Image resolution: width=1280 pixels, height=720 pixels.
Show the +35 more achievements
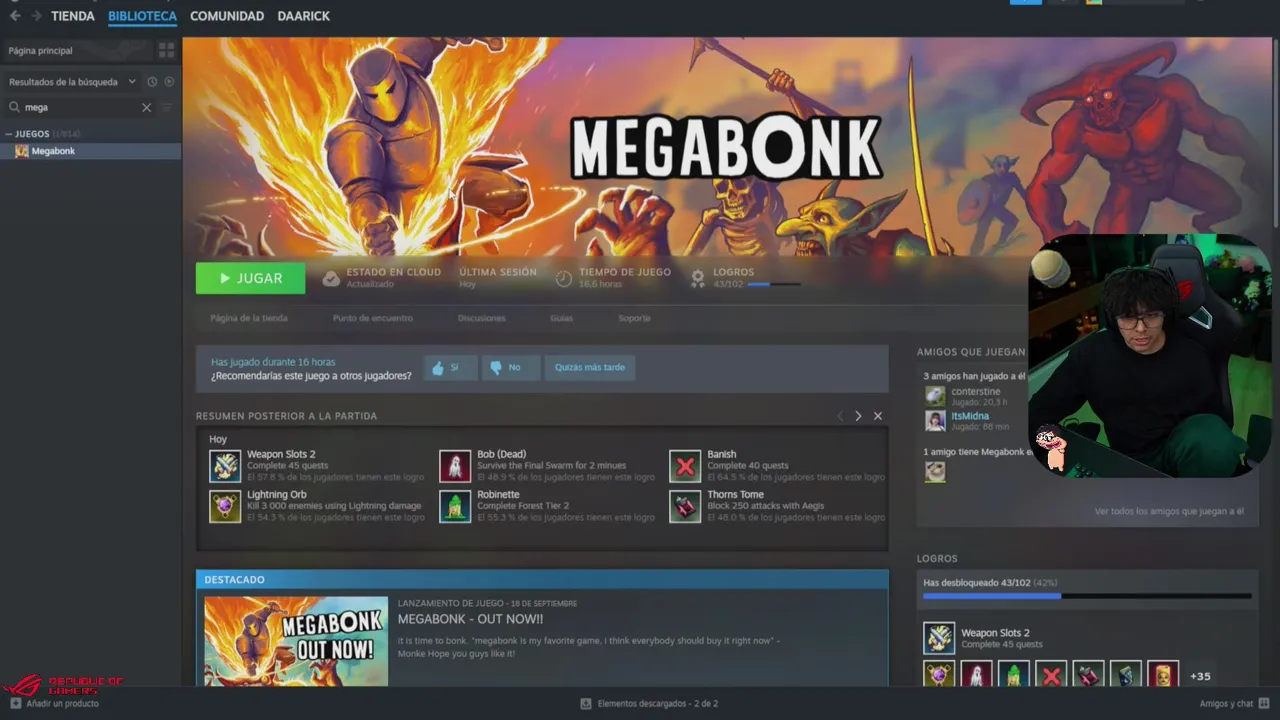(x=1200, y=676)
